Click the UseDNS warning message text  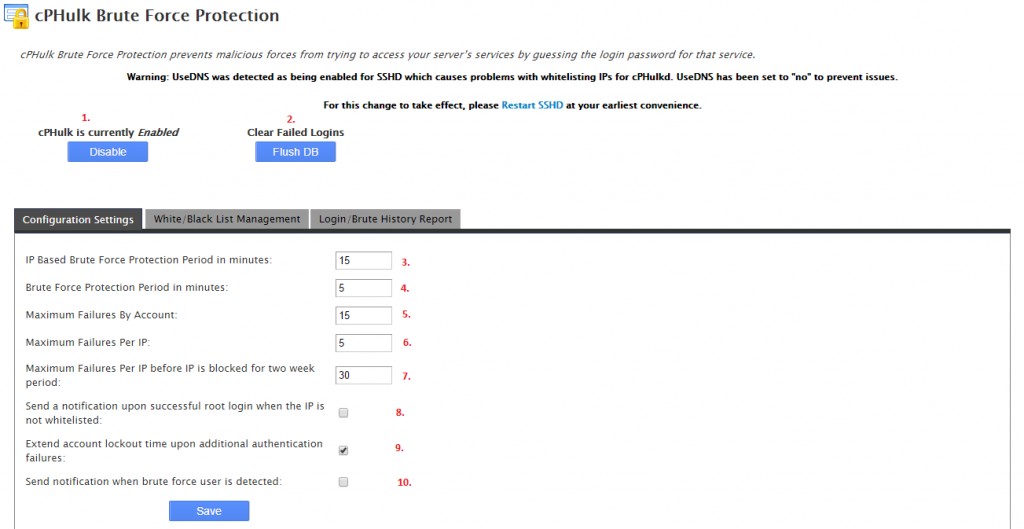click(512, 77)
